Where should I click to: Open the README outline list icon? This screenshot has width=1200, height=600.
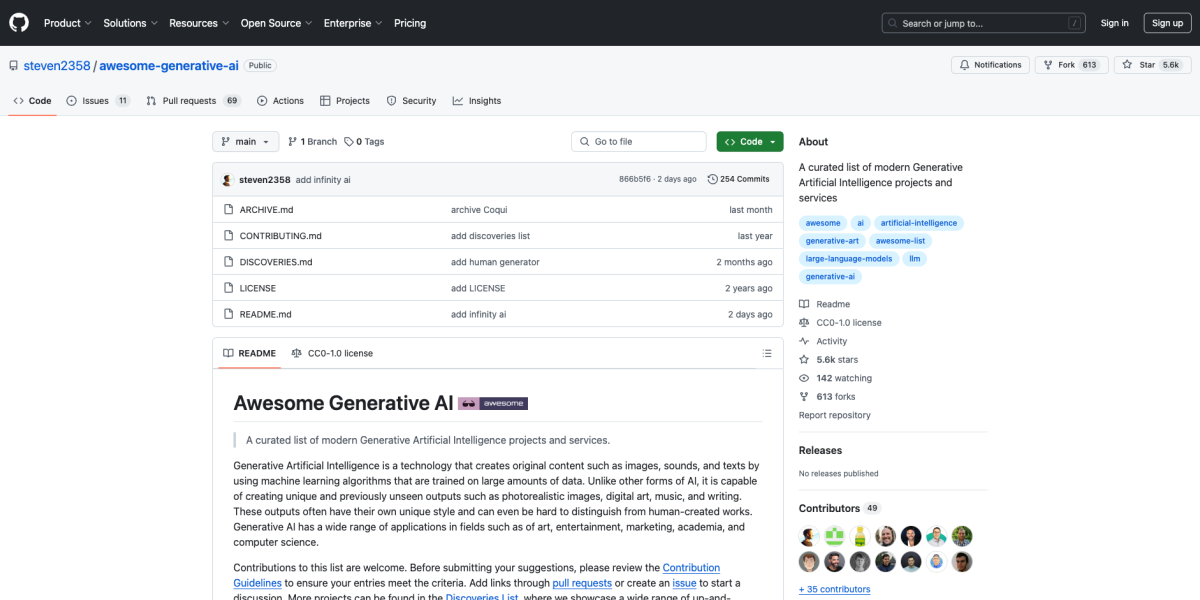coord(767,353)
